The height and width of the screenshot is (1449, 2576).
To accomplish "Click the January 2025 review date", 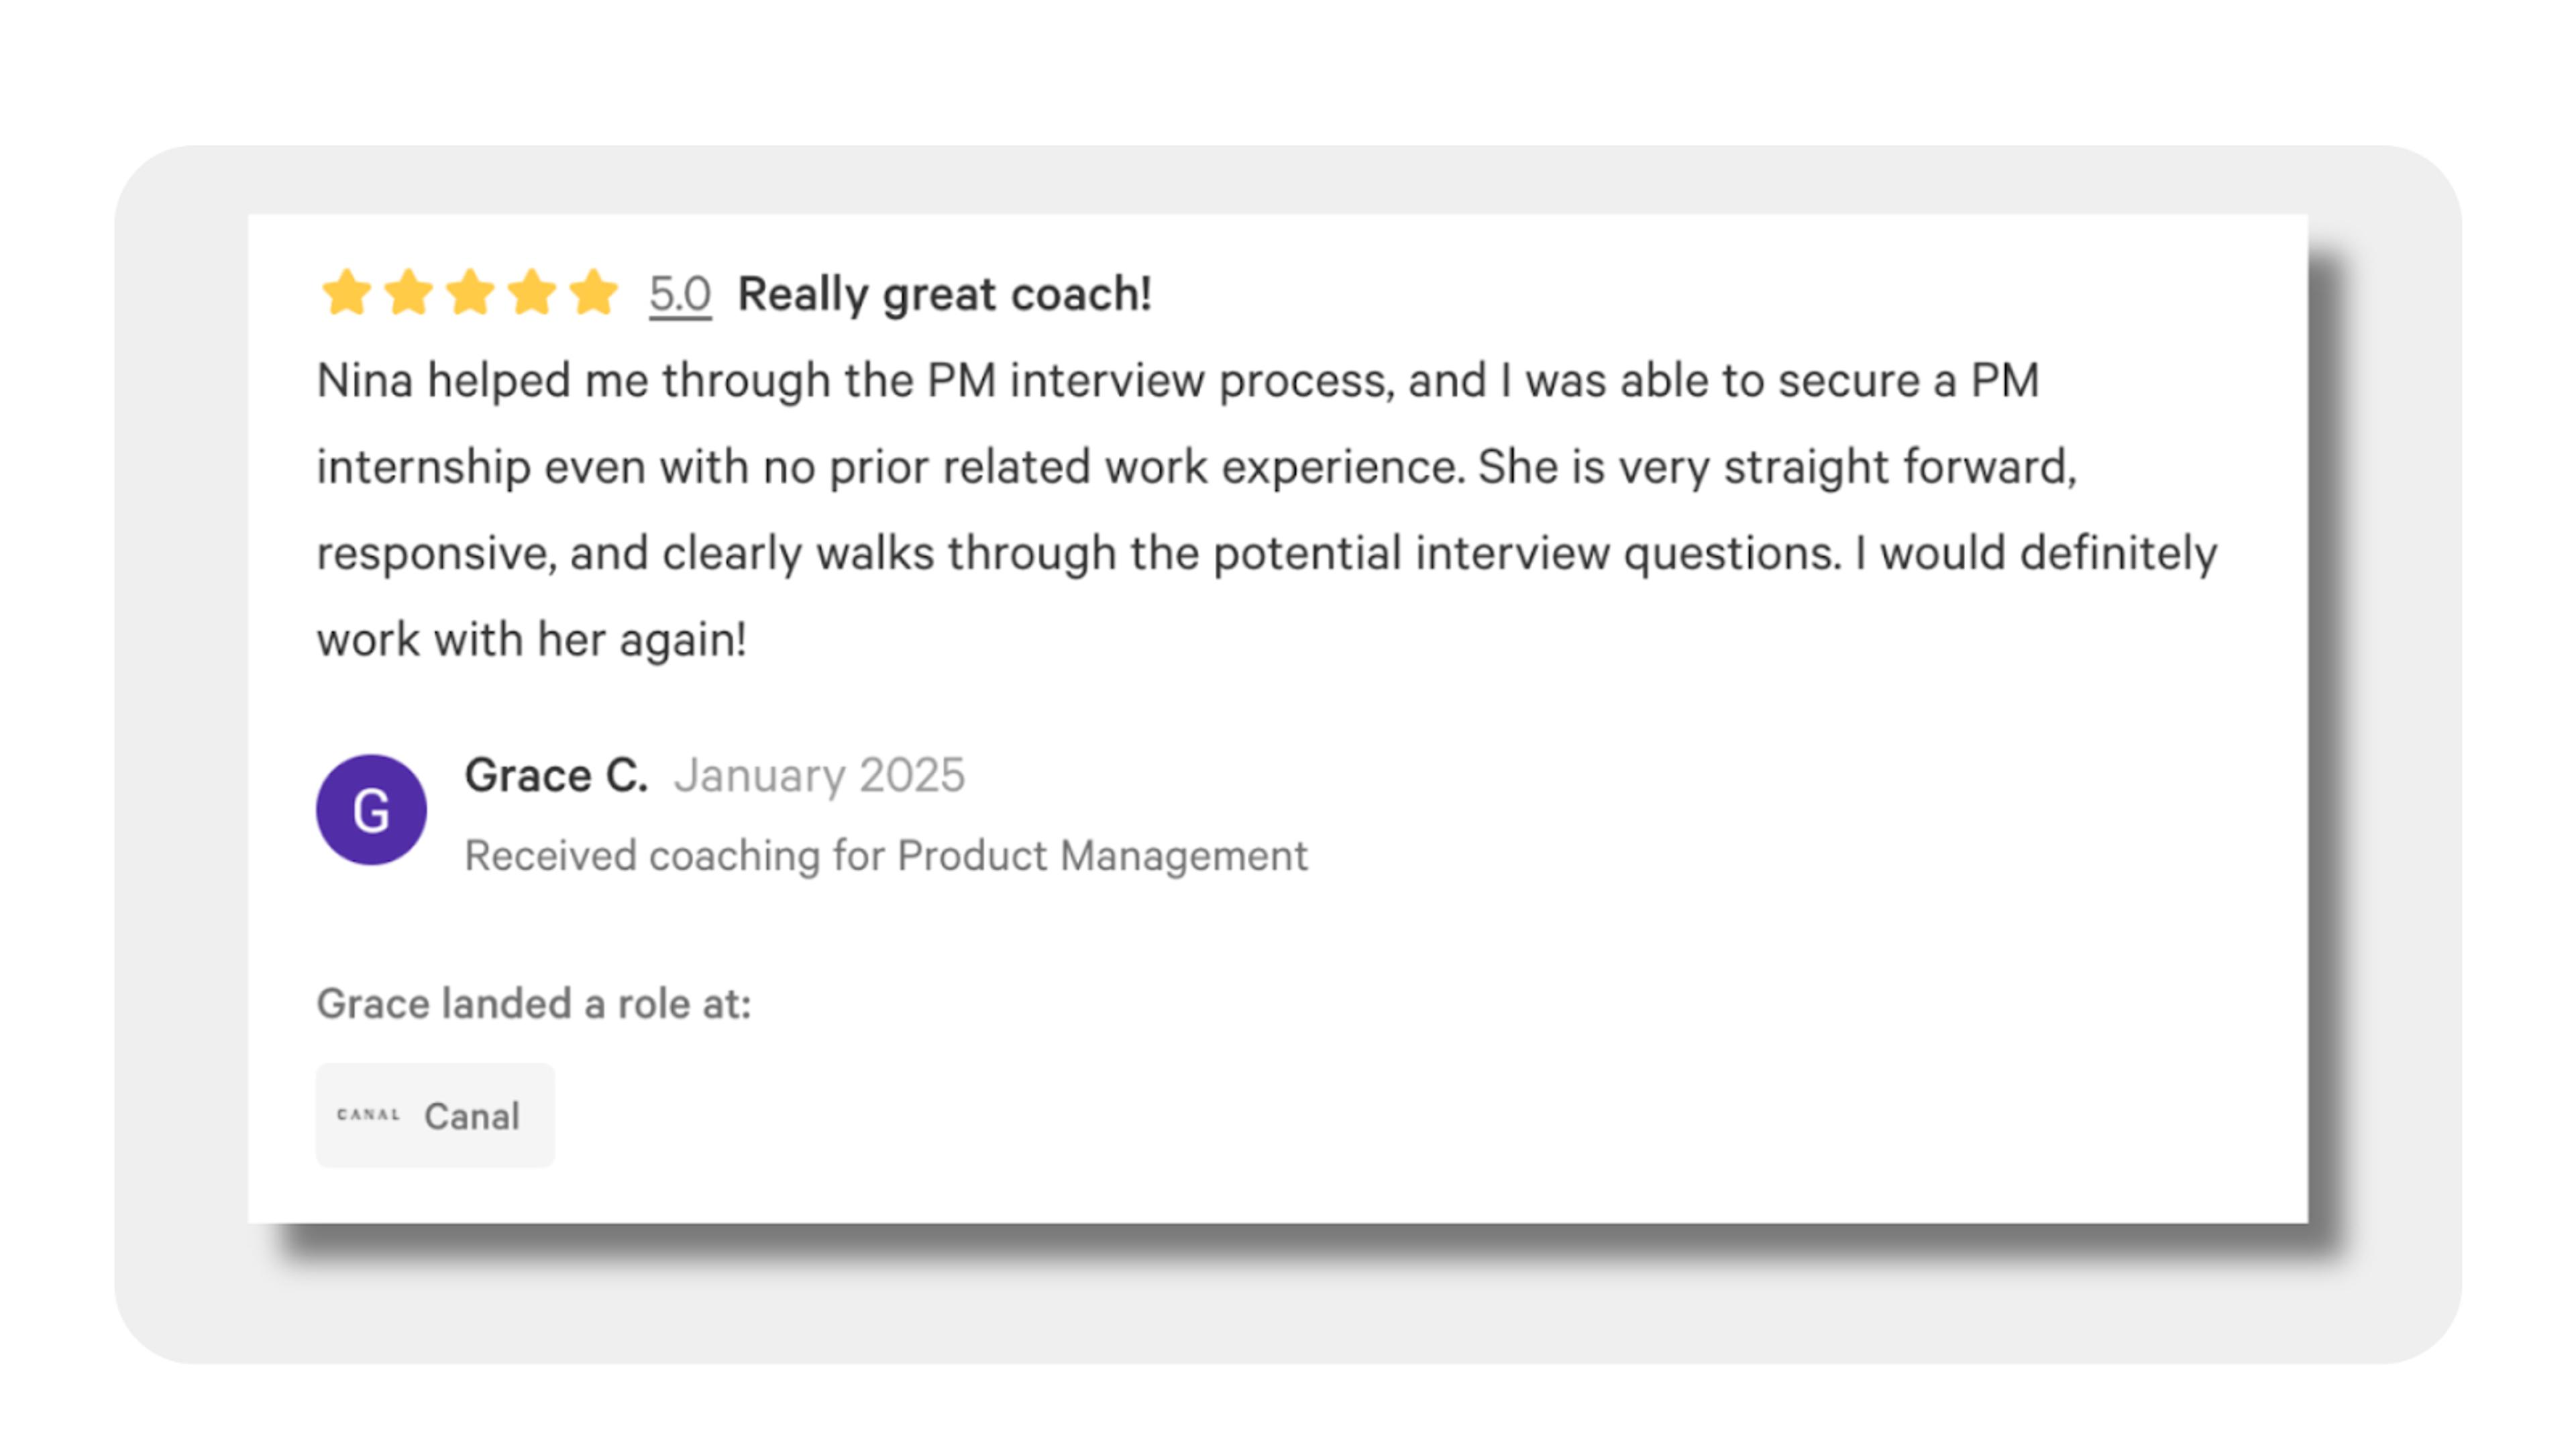I will point(820,776).
